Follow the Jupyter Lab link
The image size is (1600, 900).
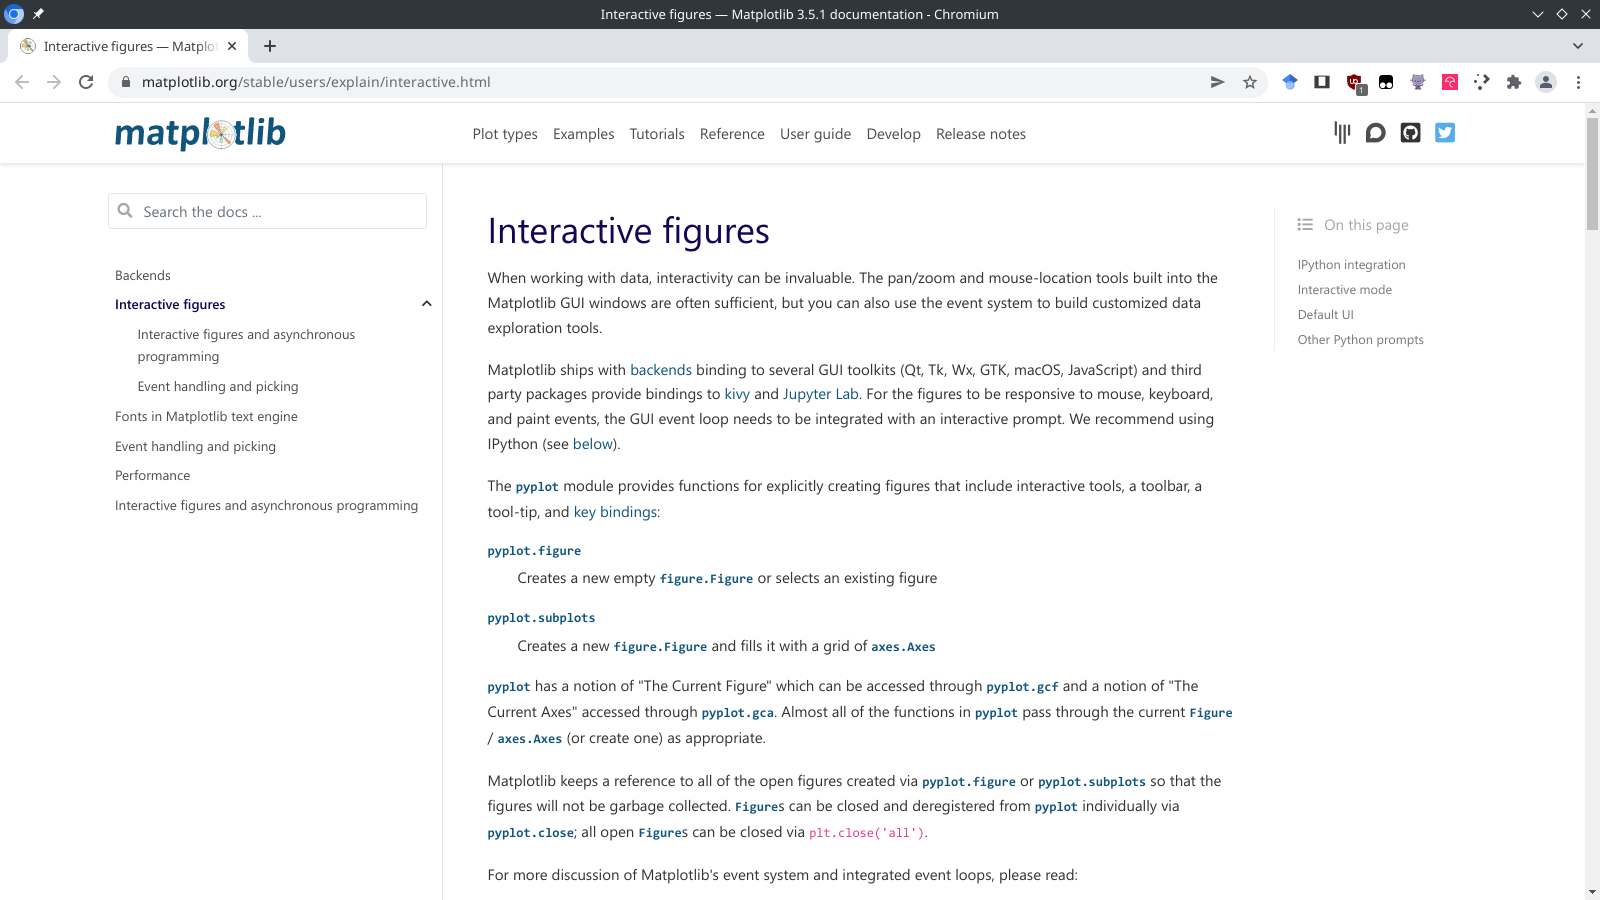point(820,394)
